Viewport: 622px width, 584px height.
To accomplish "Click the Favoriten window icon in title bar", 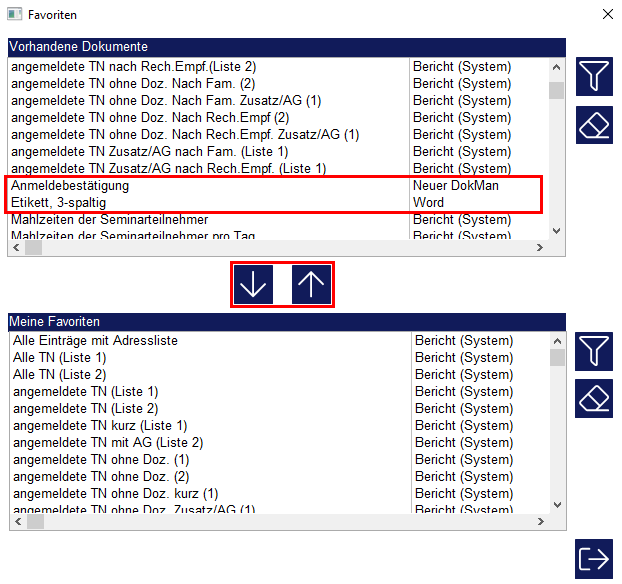I will pyautogui.click(x=15, y=16).
